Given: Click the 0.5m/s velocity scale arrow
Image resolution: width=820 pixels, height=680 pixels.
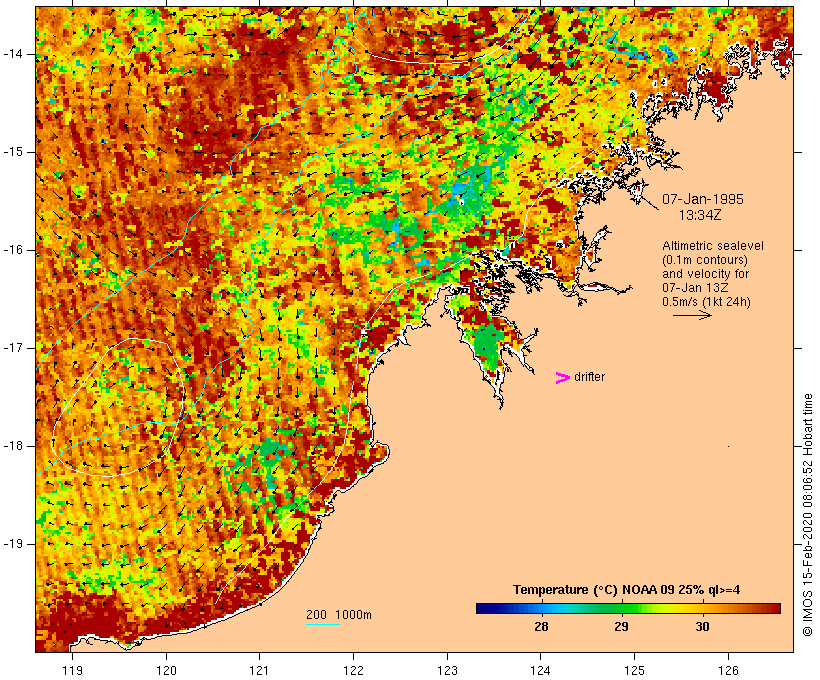Looking at the screenshot, I should pos(692,315).
